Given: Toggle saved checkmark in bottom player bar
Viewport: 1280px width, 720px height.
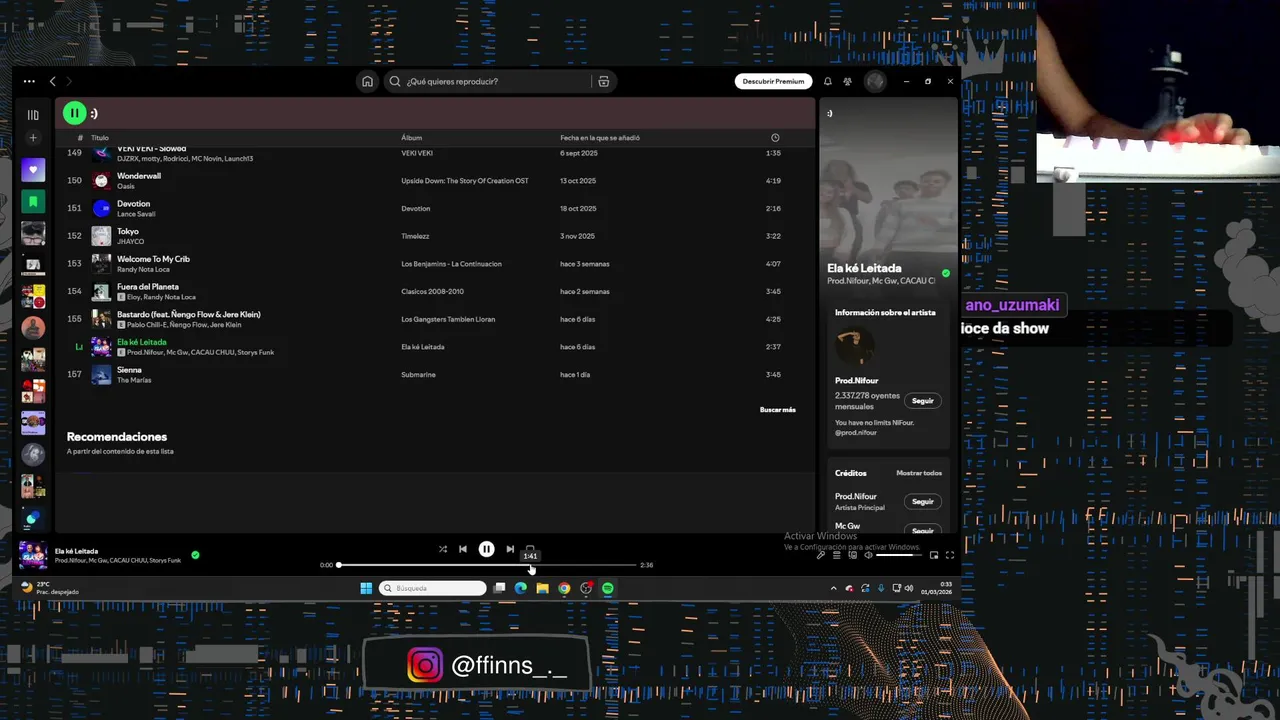Looking at the screenshot, I should (x=195, y=555).
